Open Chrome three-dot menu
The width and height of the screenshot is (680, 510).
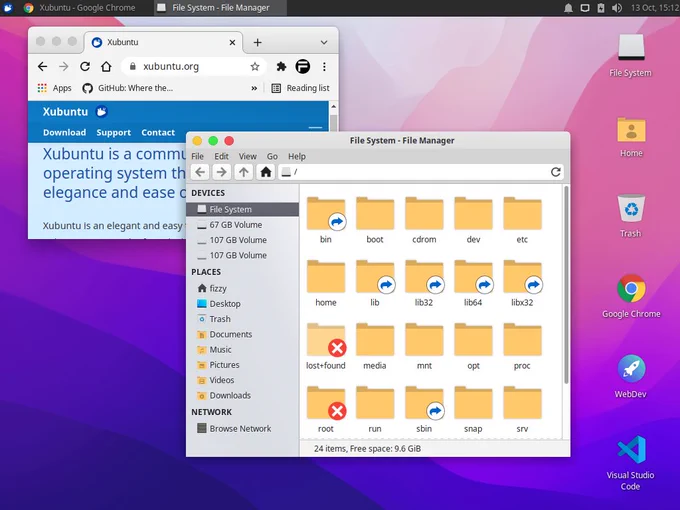(324, 66)
